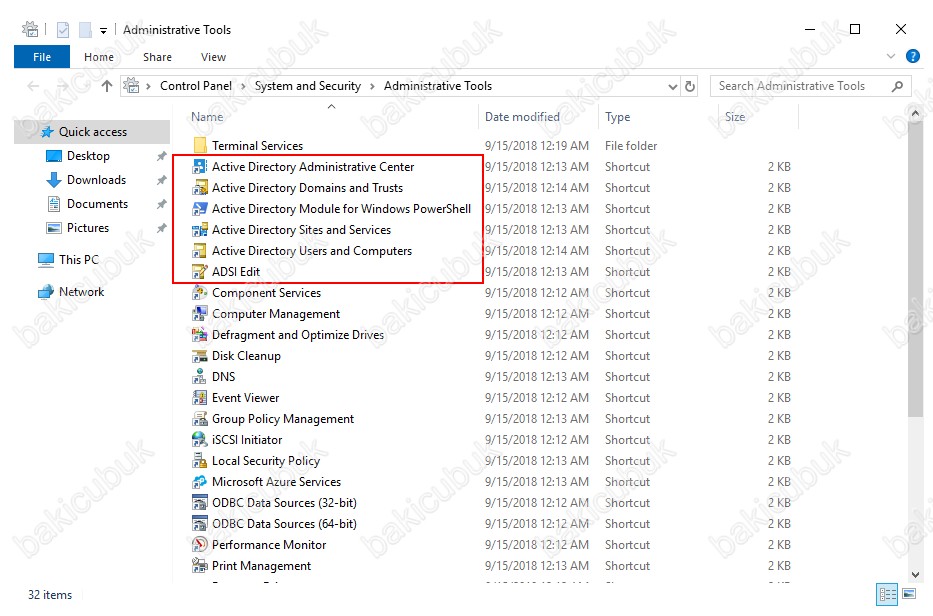Open the View ribbon tab
Image resolution: width=933 pixels, height=616 pixels.
(213, 57)
